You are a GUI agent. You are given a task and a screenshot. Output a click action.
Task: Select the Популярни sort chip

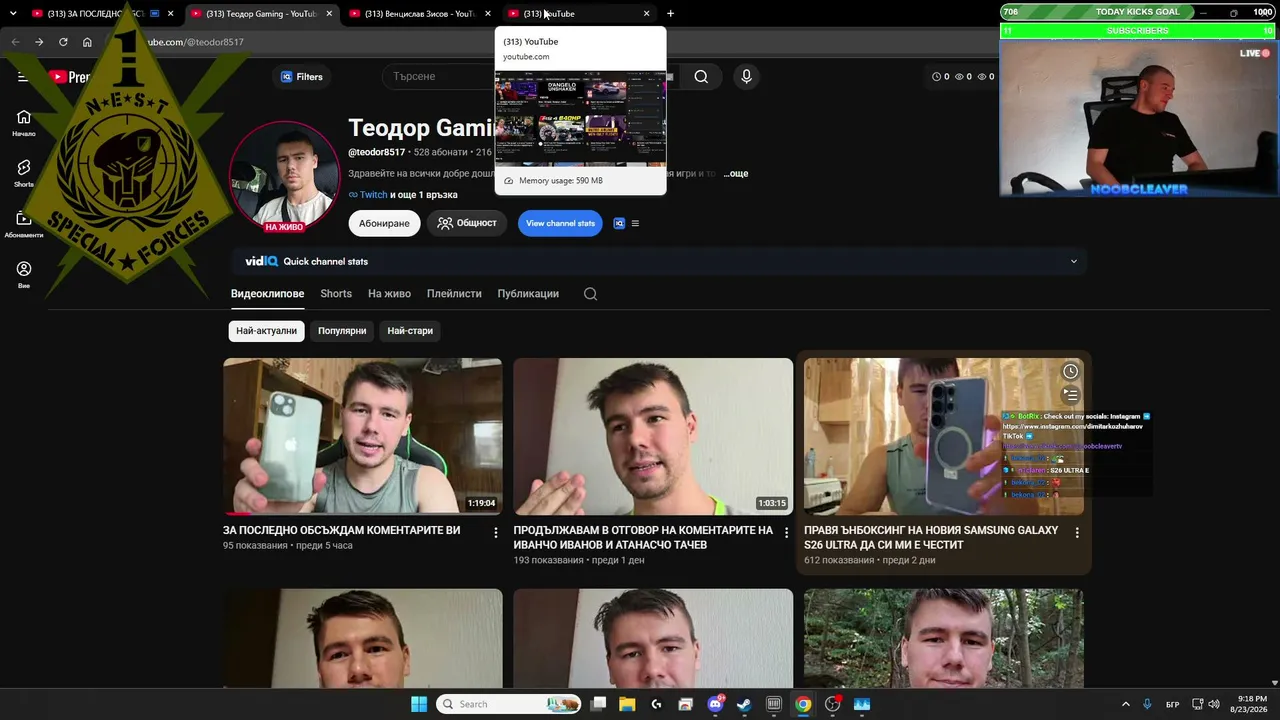(342, 331)
